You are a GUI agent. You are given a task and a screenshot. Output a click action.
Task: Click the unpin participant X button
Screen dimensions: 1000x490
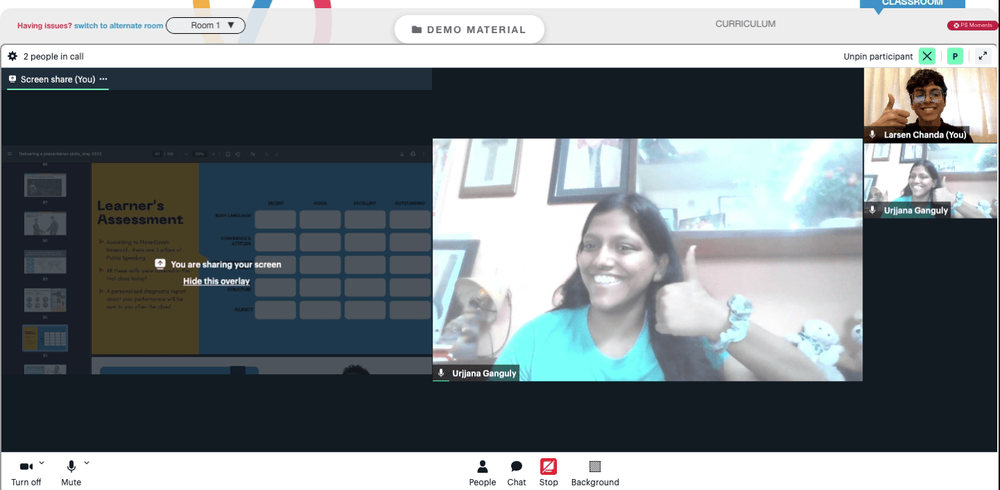click(927, 56)
